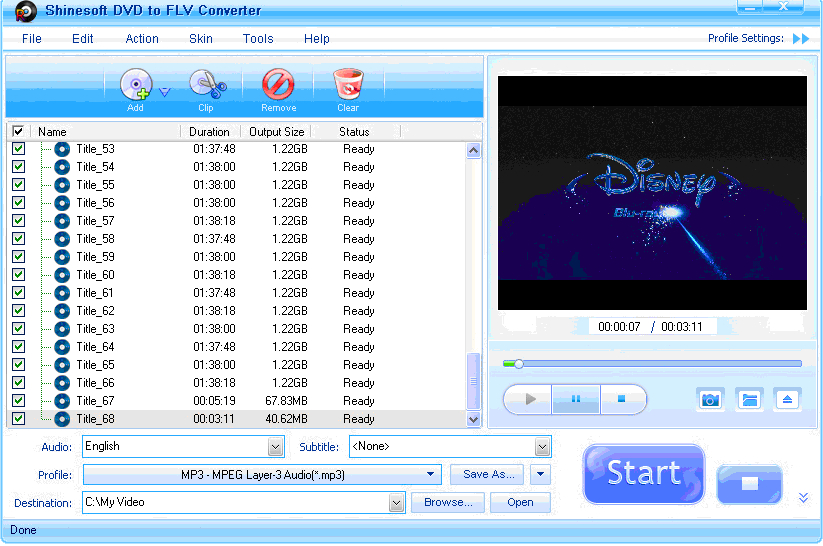
Task: Open the Profile format dropdown
Action: [430, 475]
